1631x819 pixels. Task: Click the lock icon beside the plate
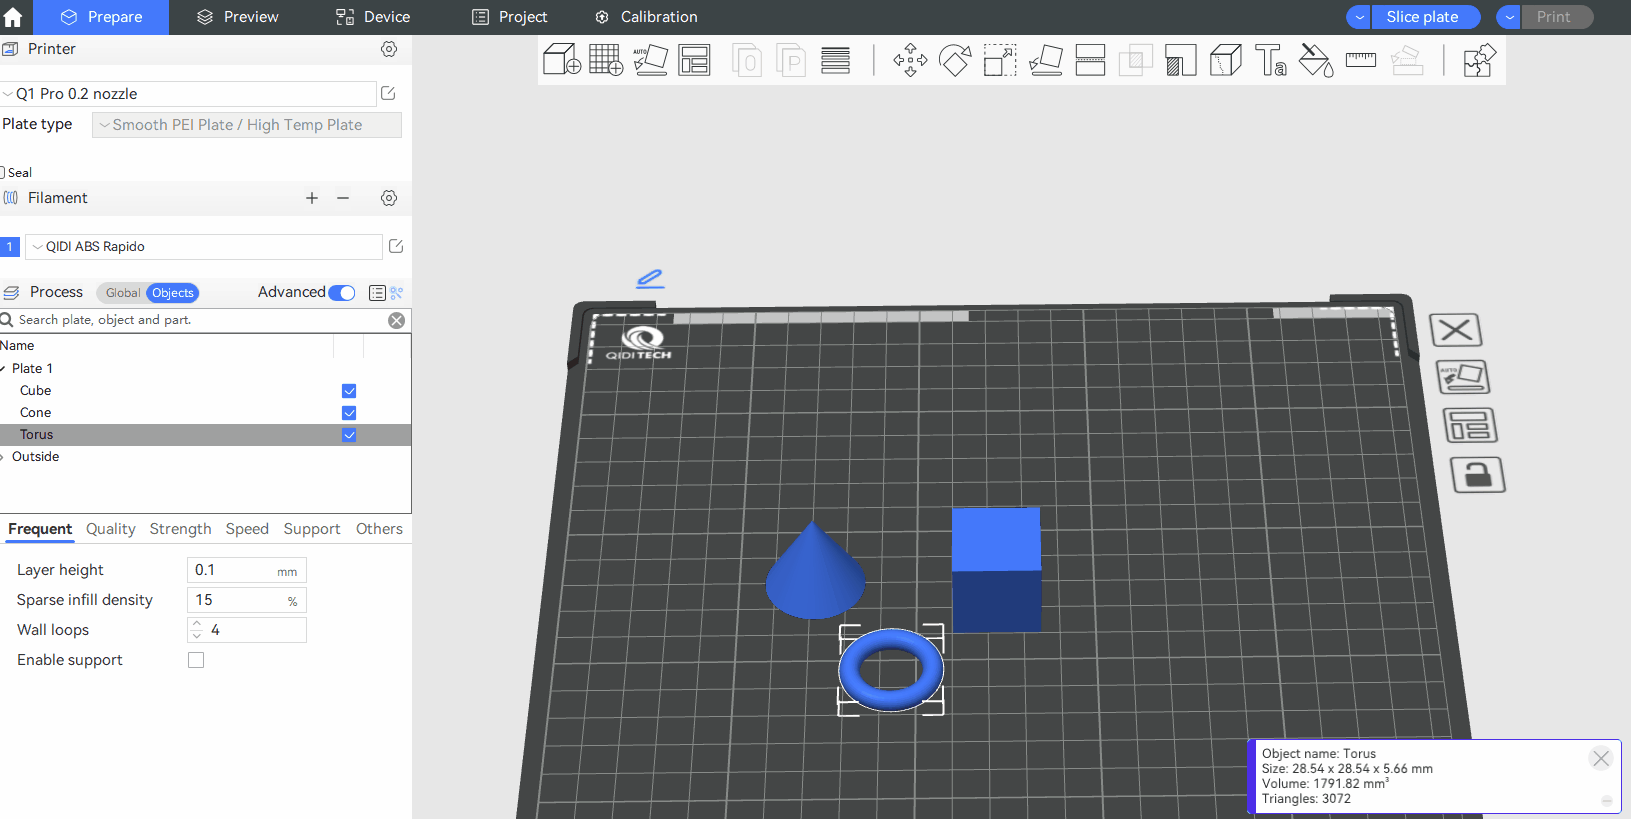1478,475
